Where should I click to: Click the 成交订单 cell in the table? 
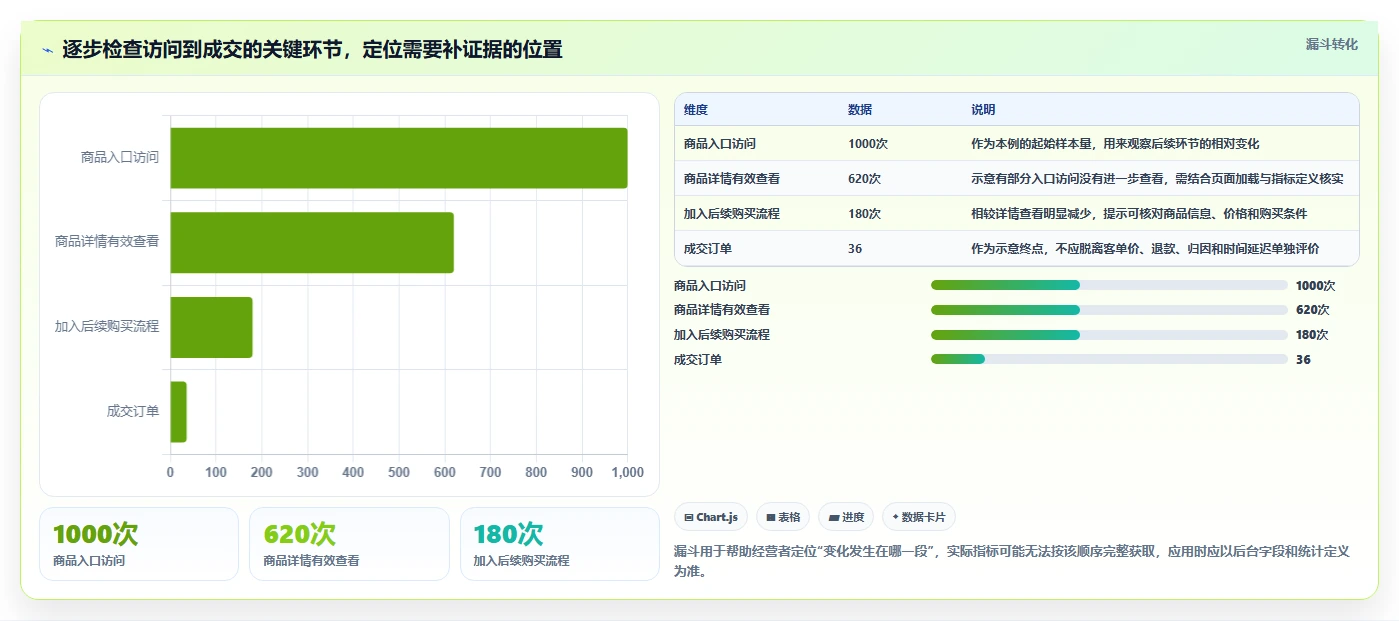pyautogui.click(x=708, y=249)
